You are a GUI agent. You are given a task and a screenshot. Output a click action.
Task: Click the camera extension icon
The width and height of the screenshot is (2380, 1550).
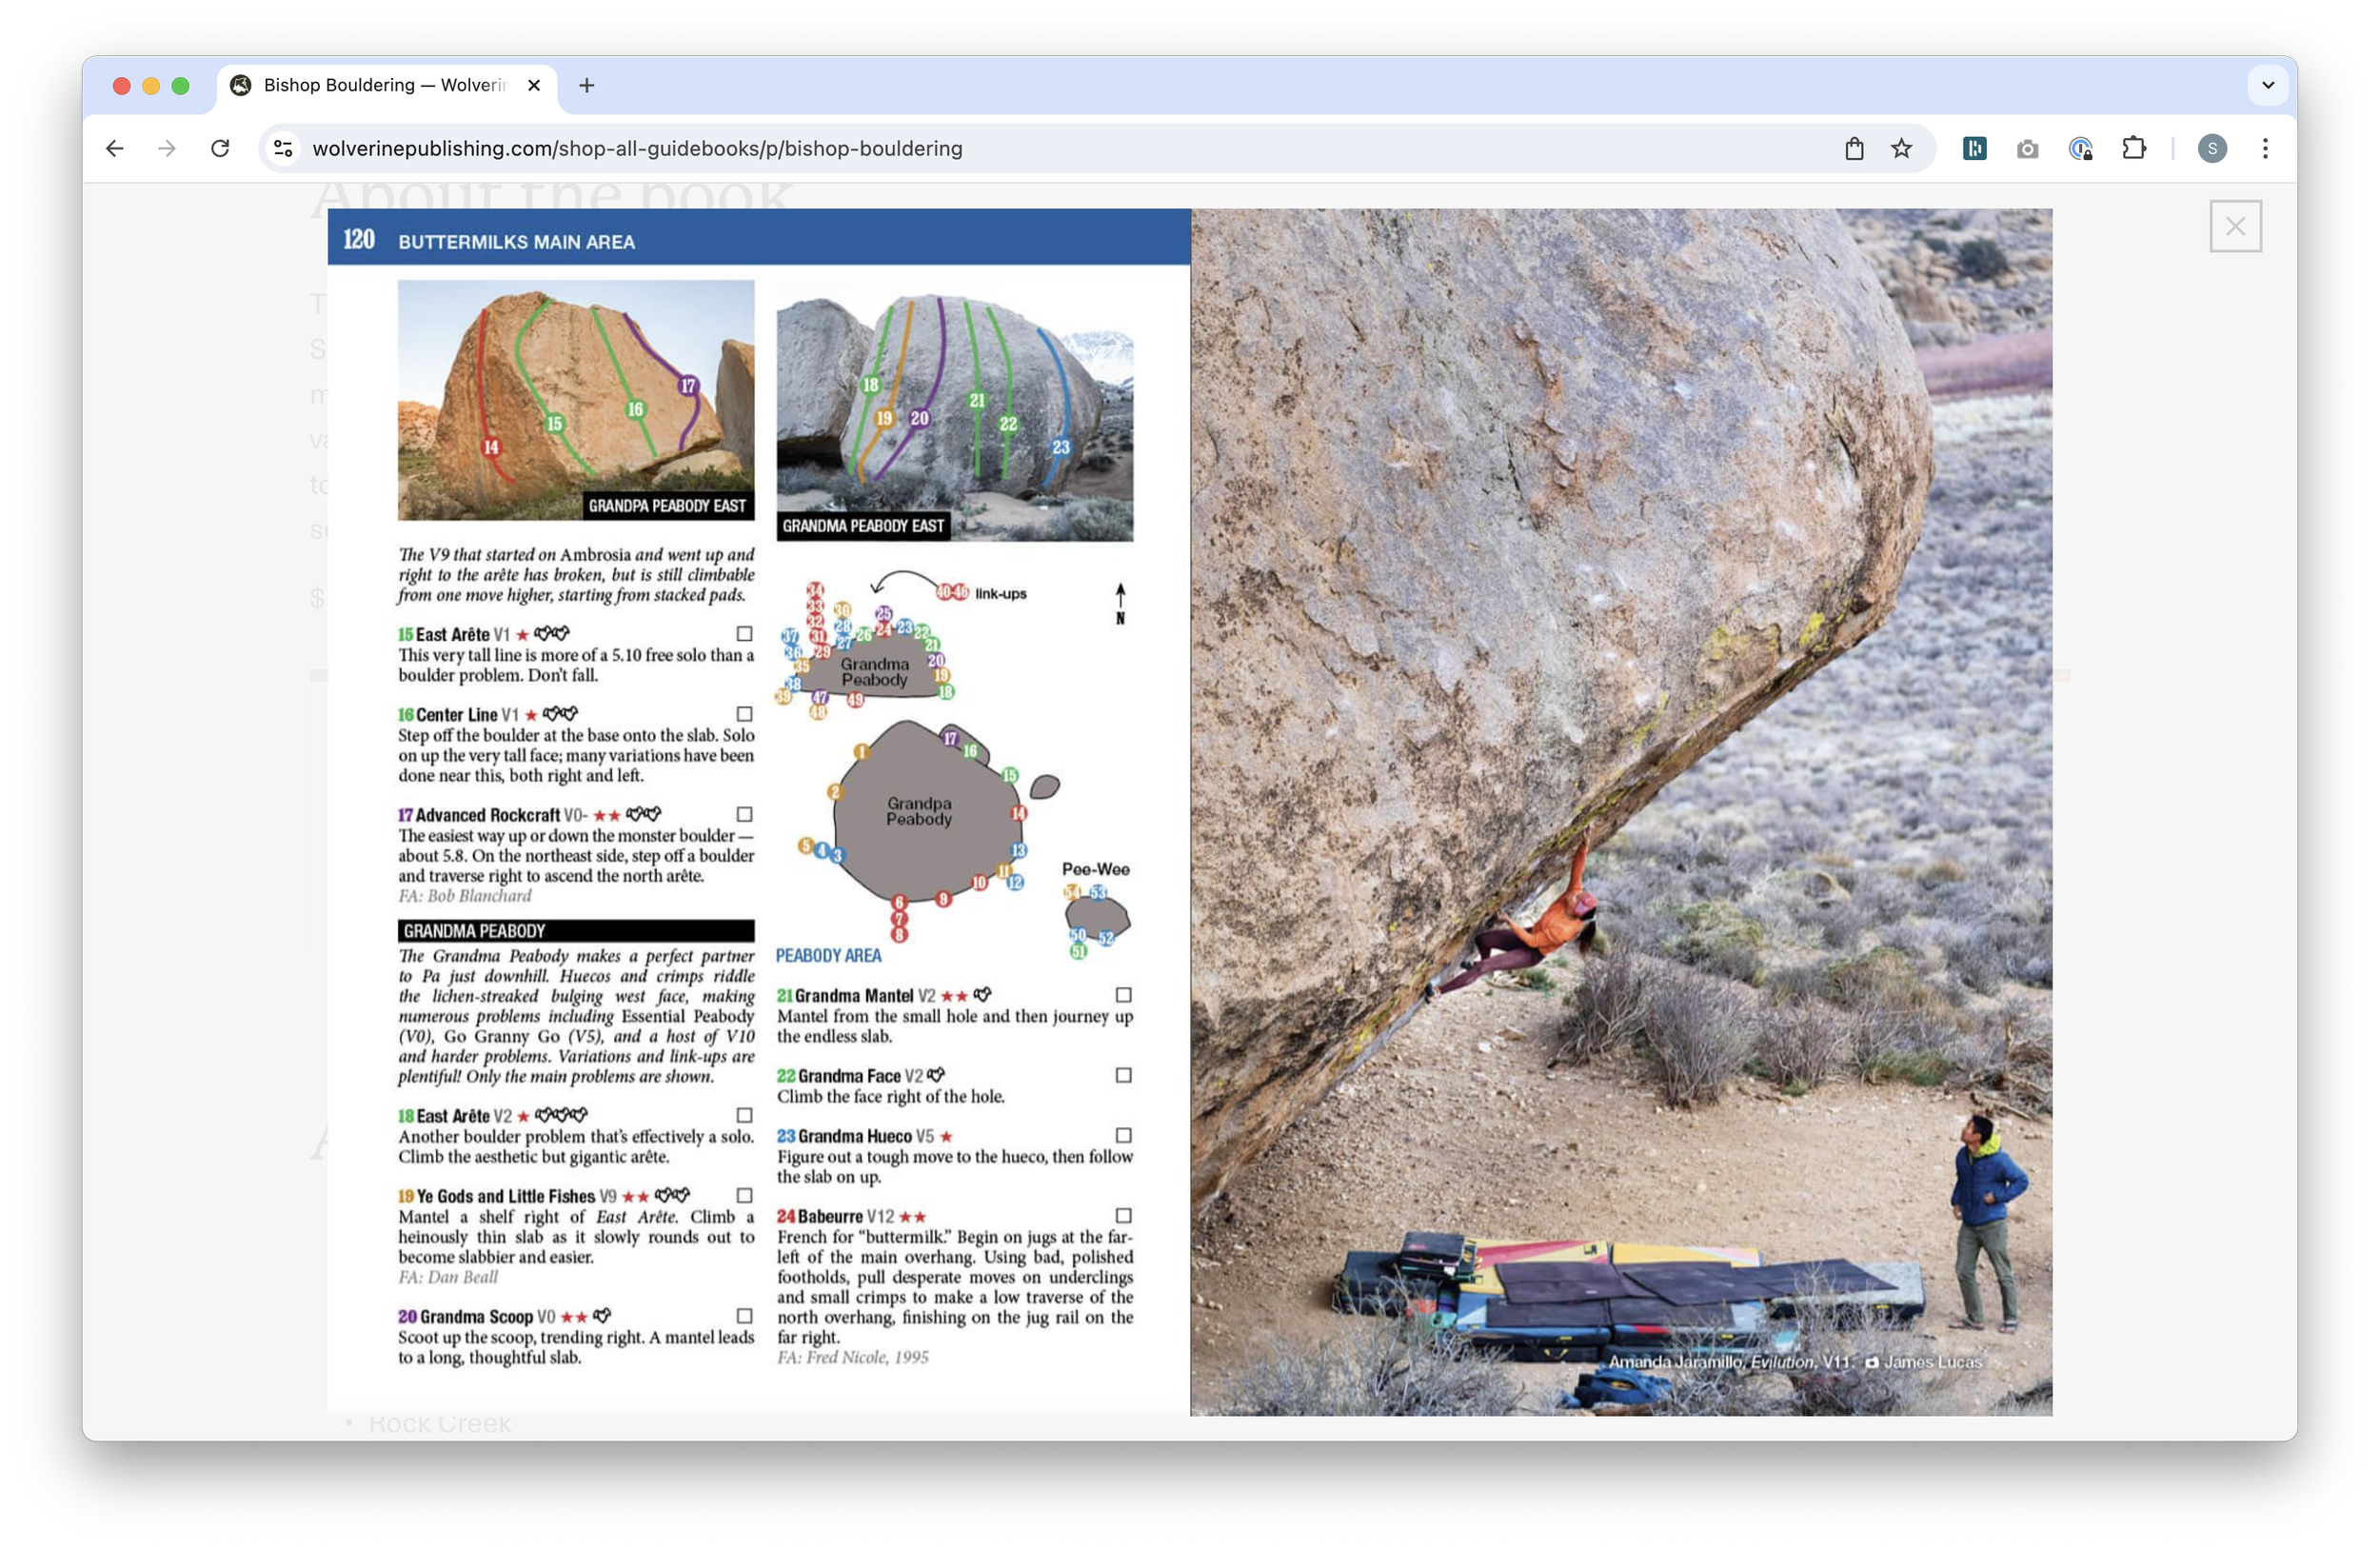tap(2027, 148)
